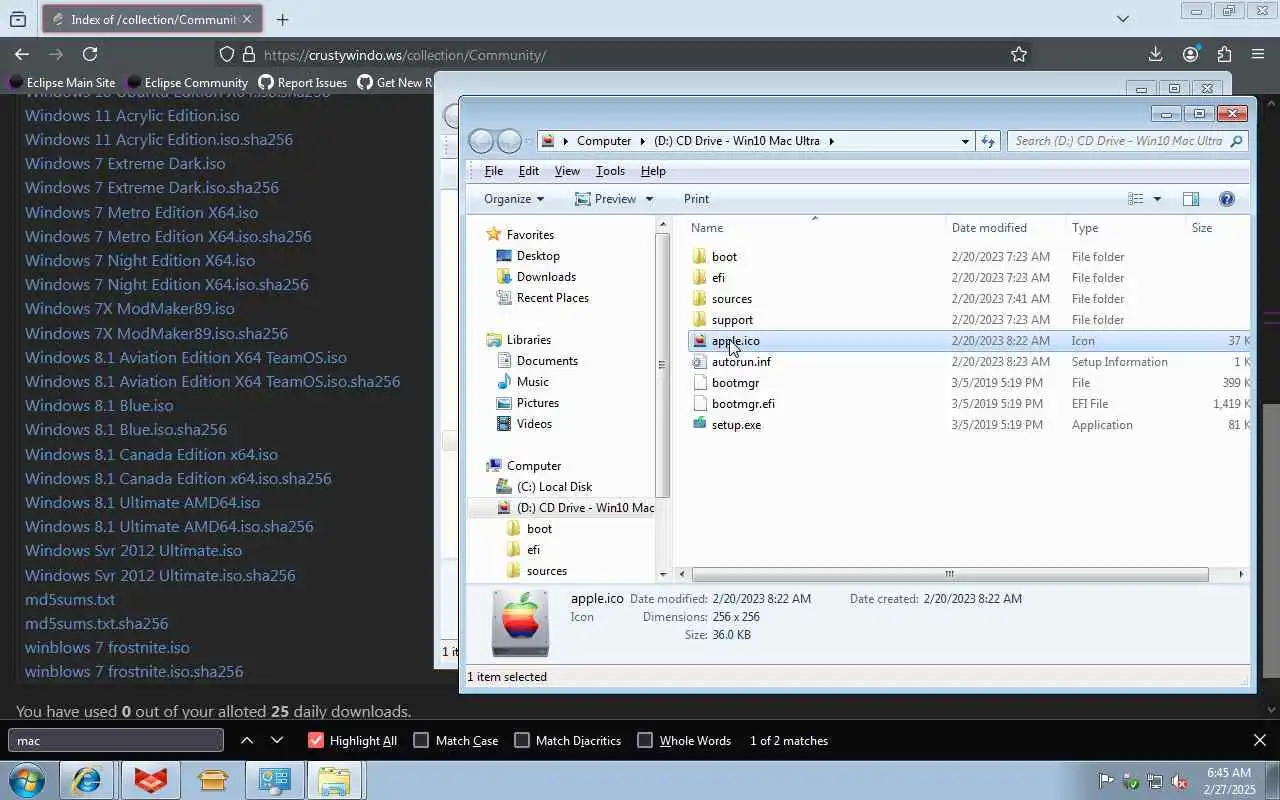
Task: Click the large apple icon preview thumbnail
Action: tap(520, 622)
